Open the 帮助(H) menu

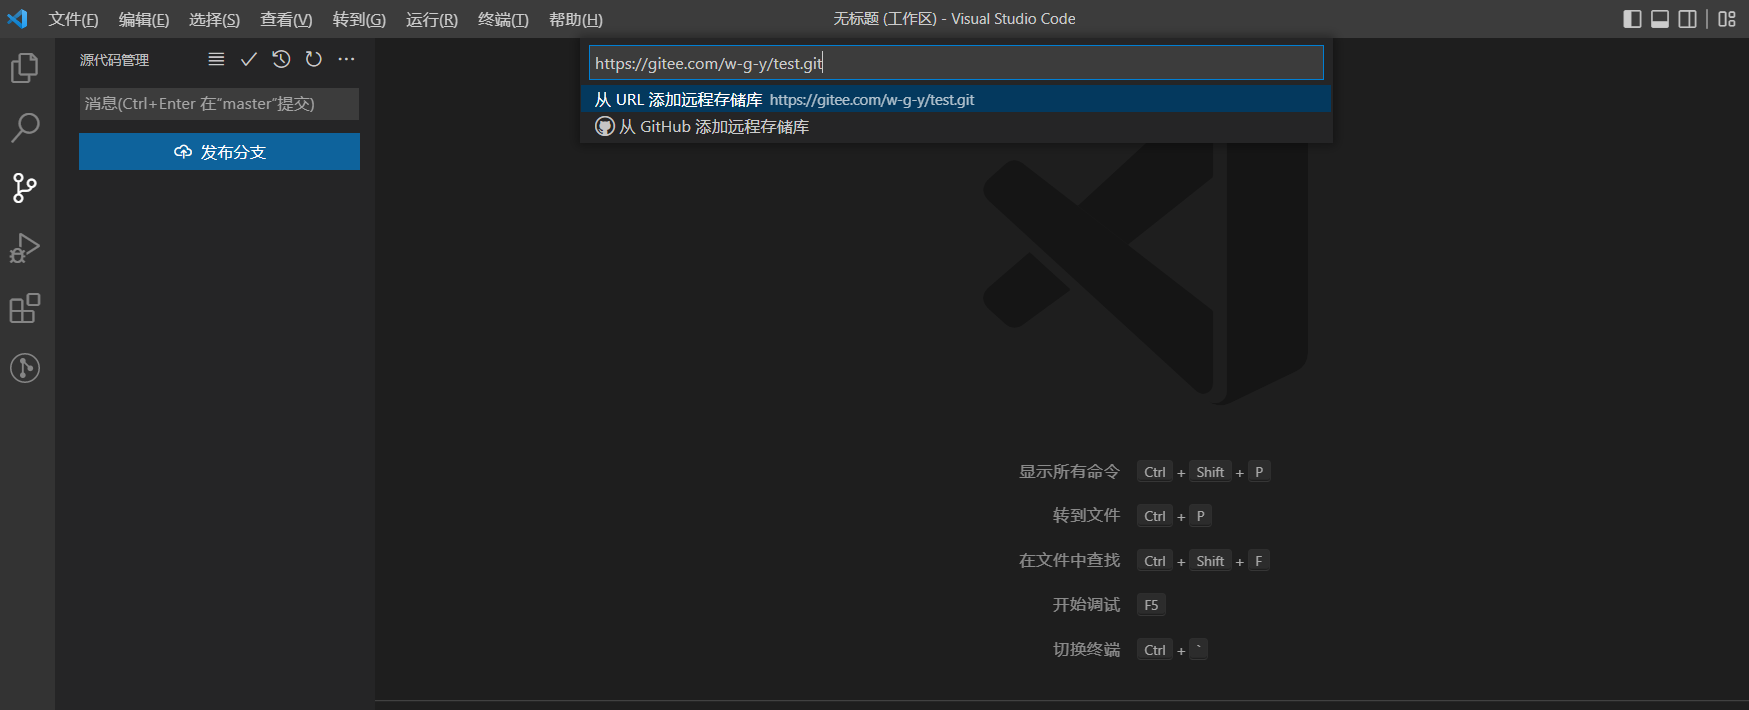(x=576, y=19)
